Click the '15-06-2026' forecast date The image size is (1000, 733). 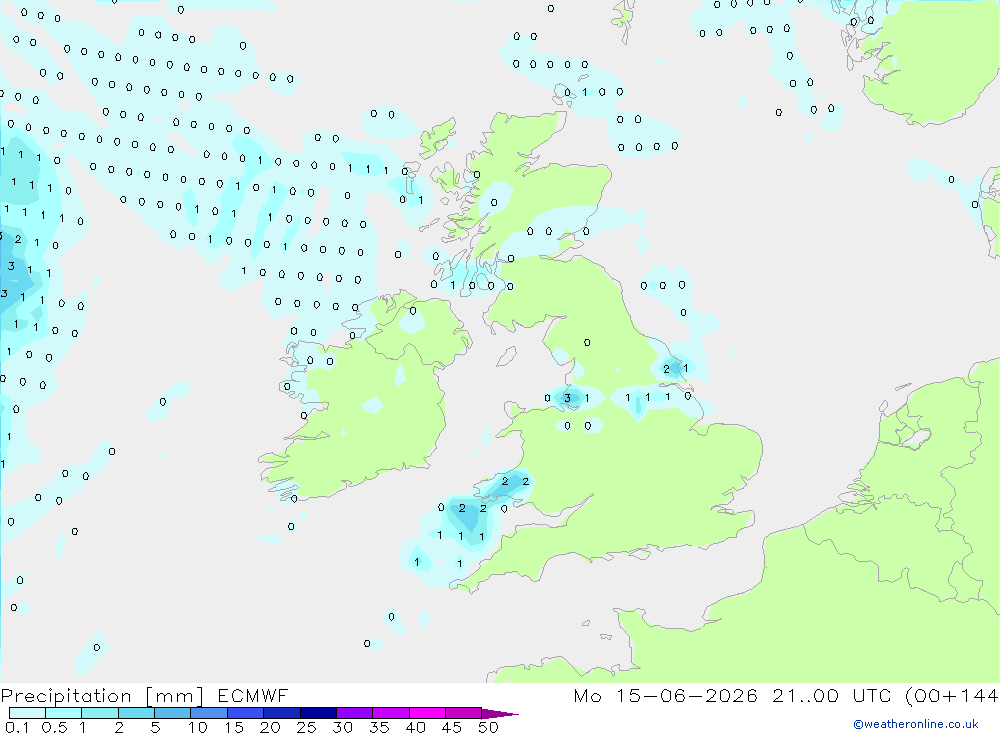click(687, 695)
